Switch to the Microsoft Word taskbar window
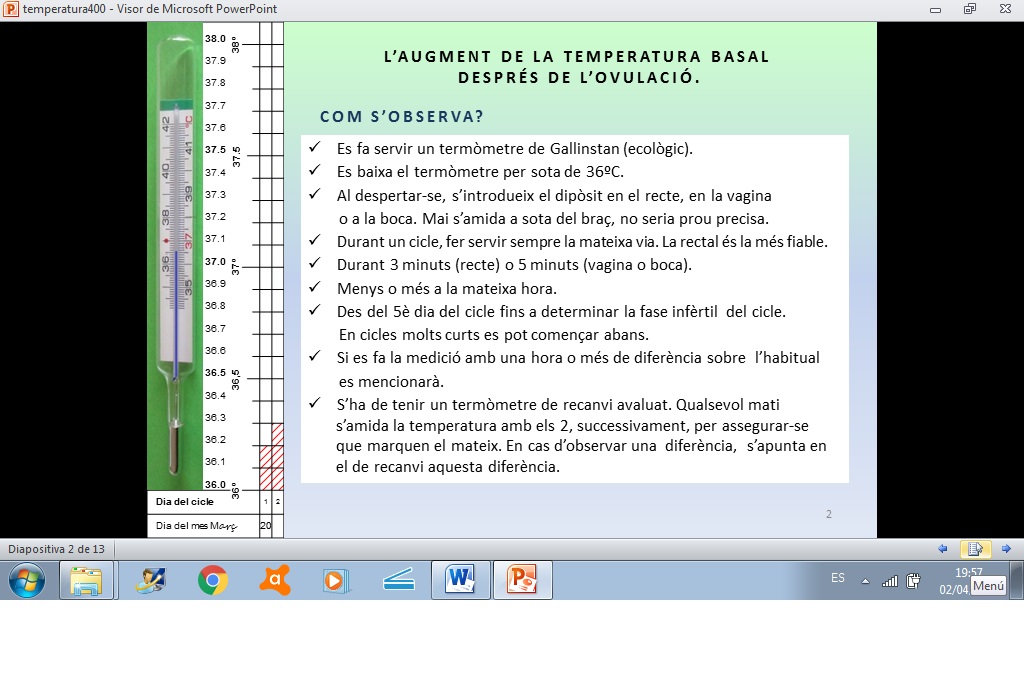The height and width of the screenshot is (677, 1024). [460, 580]
